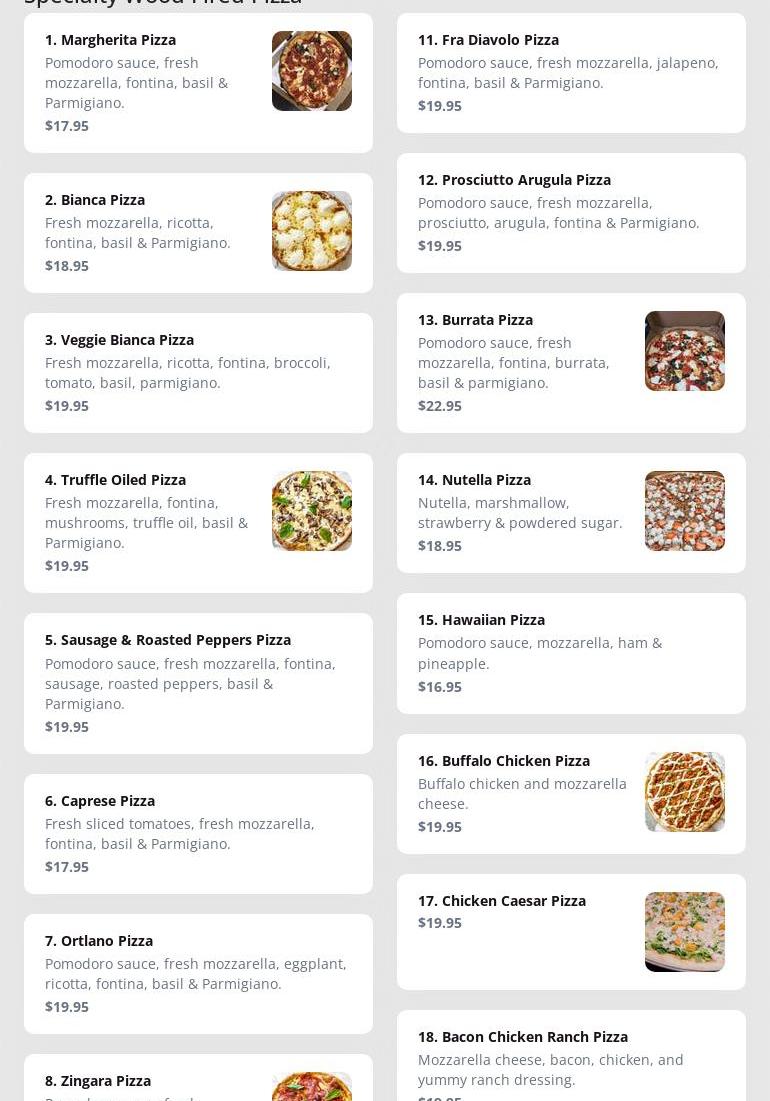This screenshot has height=1101, width=770.
Task: Click the Chicken Caesar Pizza photo
Action: (684, 932)
